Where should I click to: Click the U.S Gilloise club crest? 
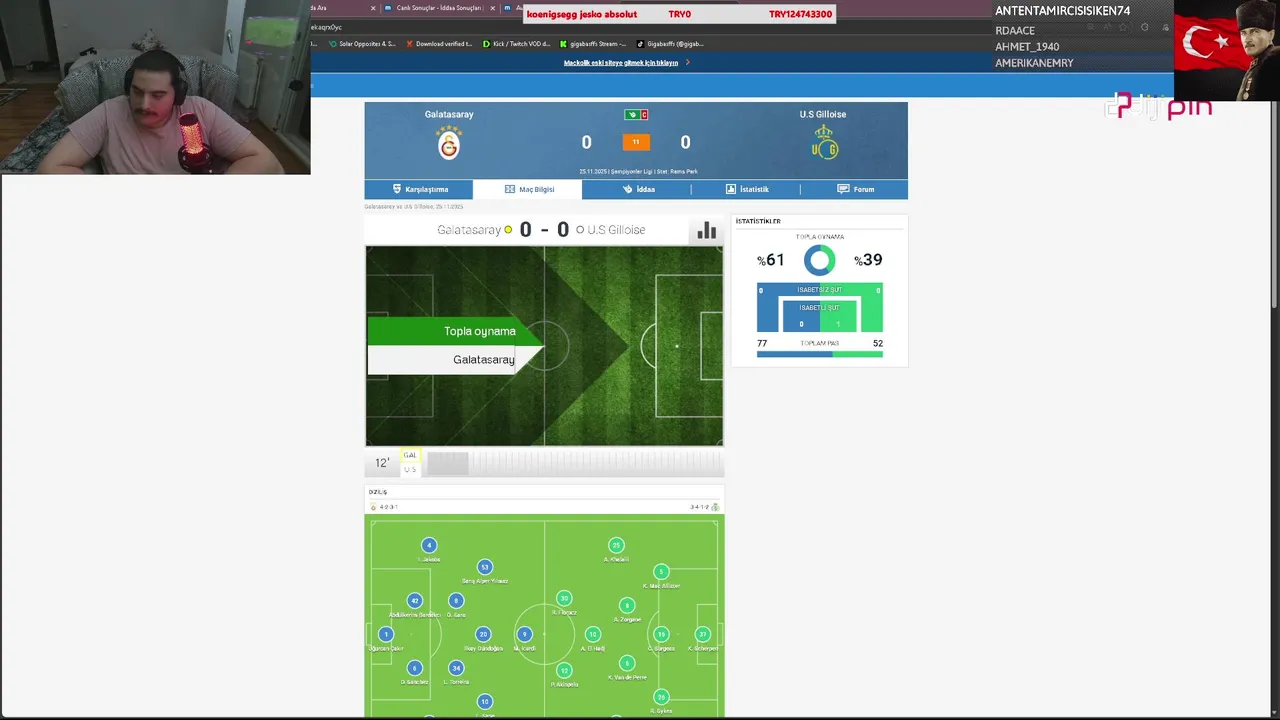click(x=823, y=144)
